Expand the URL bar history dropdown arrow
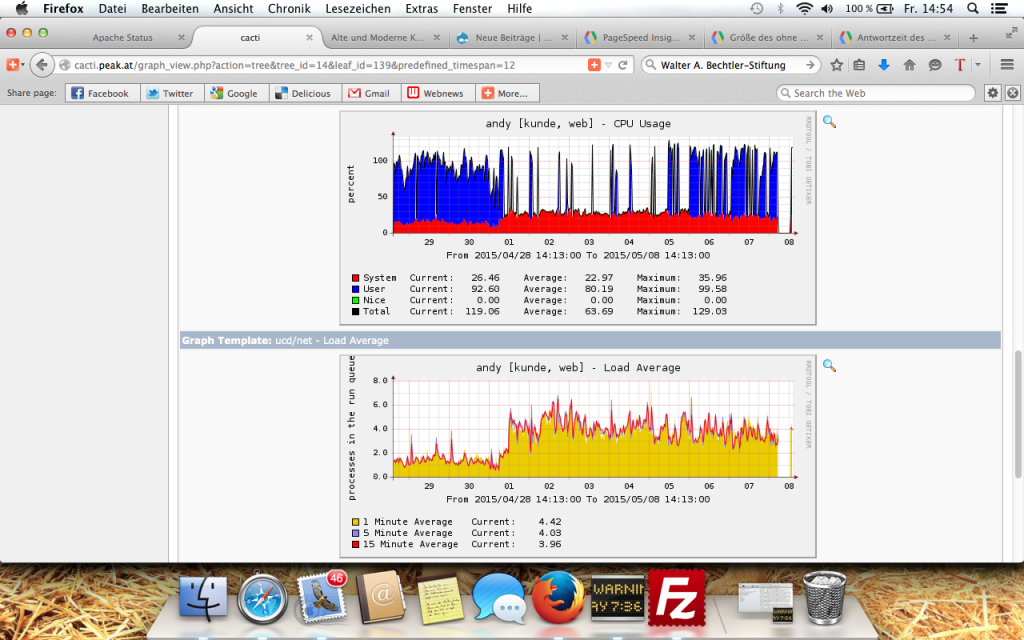 (609, 65)
